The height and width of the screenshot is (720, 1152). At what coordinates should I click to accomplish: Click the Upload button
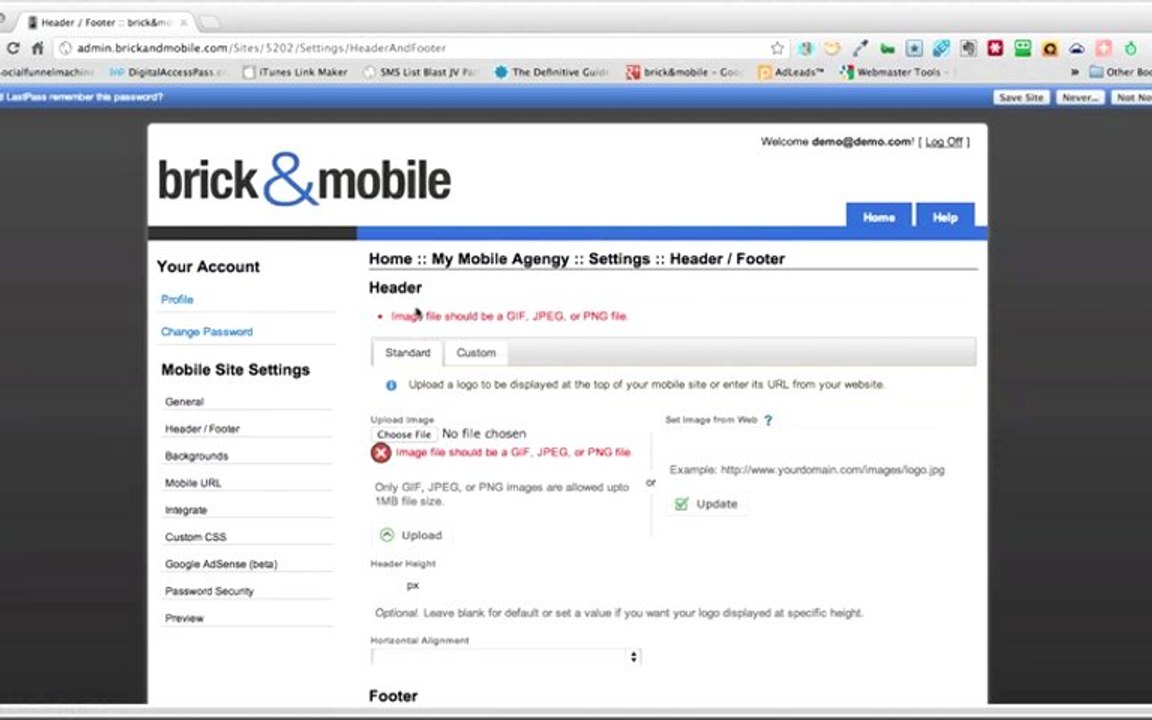411,535
